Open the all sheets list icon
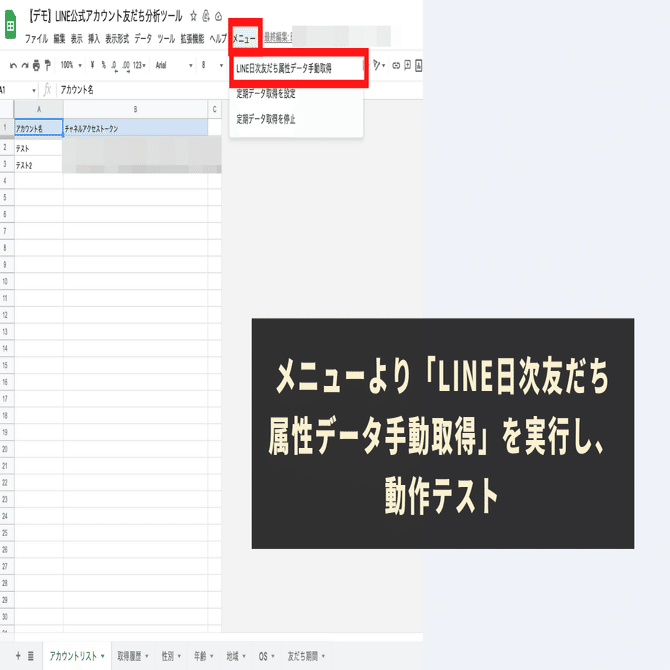Image resolution: width=670 pixels, height=670 pixels. tap(31, 655)
